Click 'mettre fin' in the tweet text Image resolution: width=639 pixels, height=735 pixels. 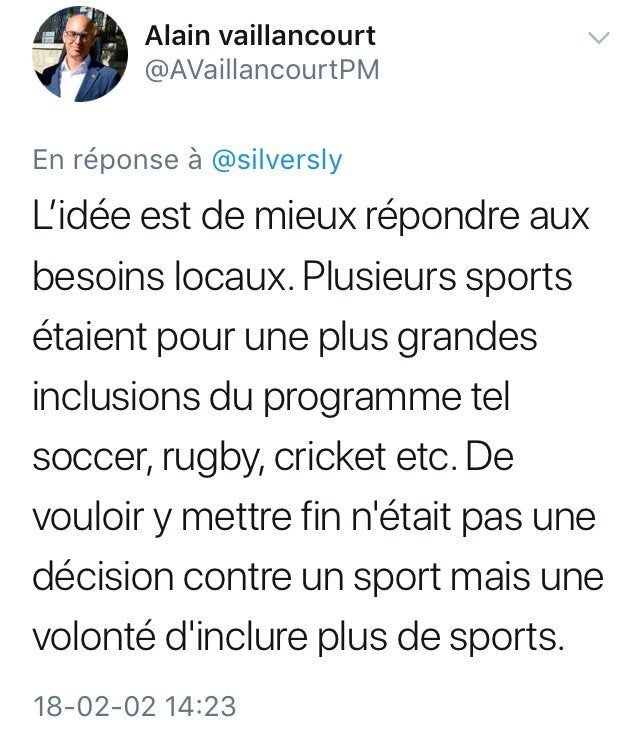(261, 516)
